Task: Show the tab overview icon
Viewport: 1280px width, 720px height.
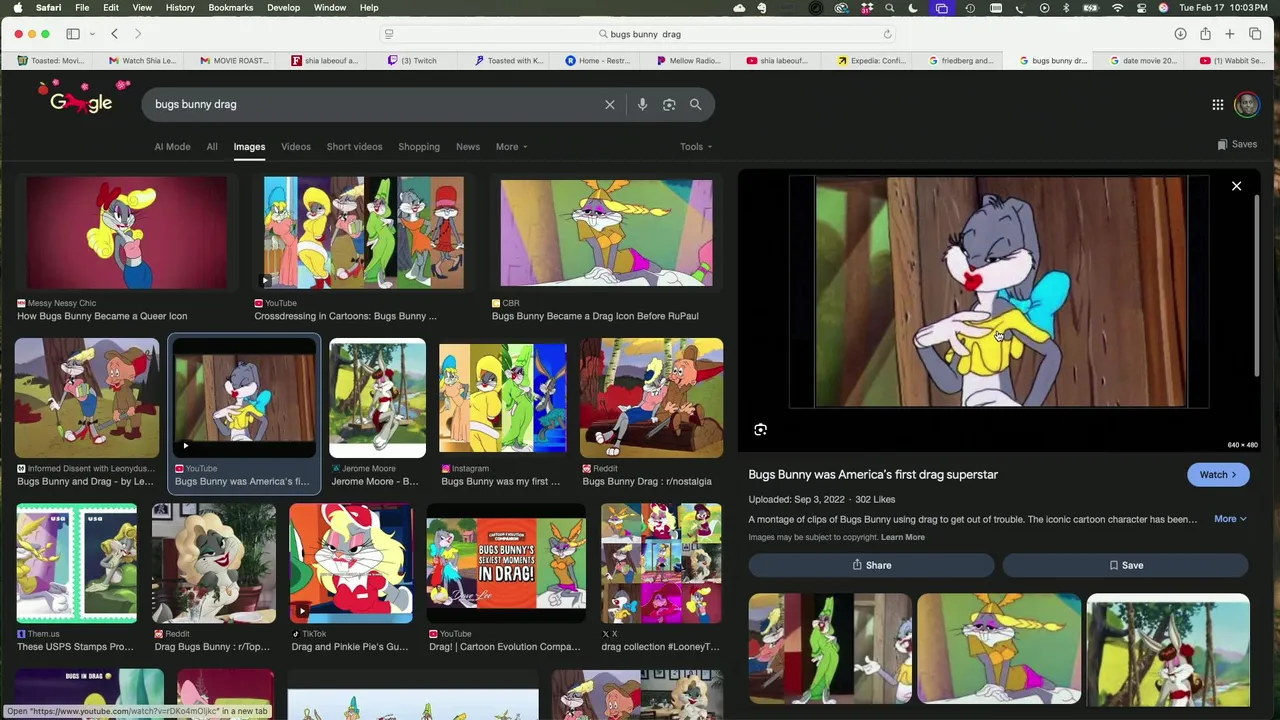Action: (x=1255, y=34)
